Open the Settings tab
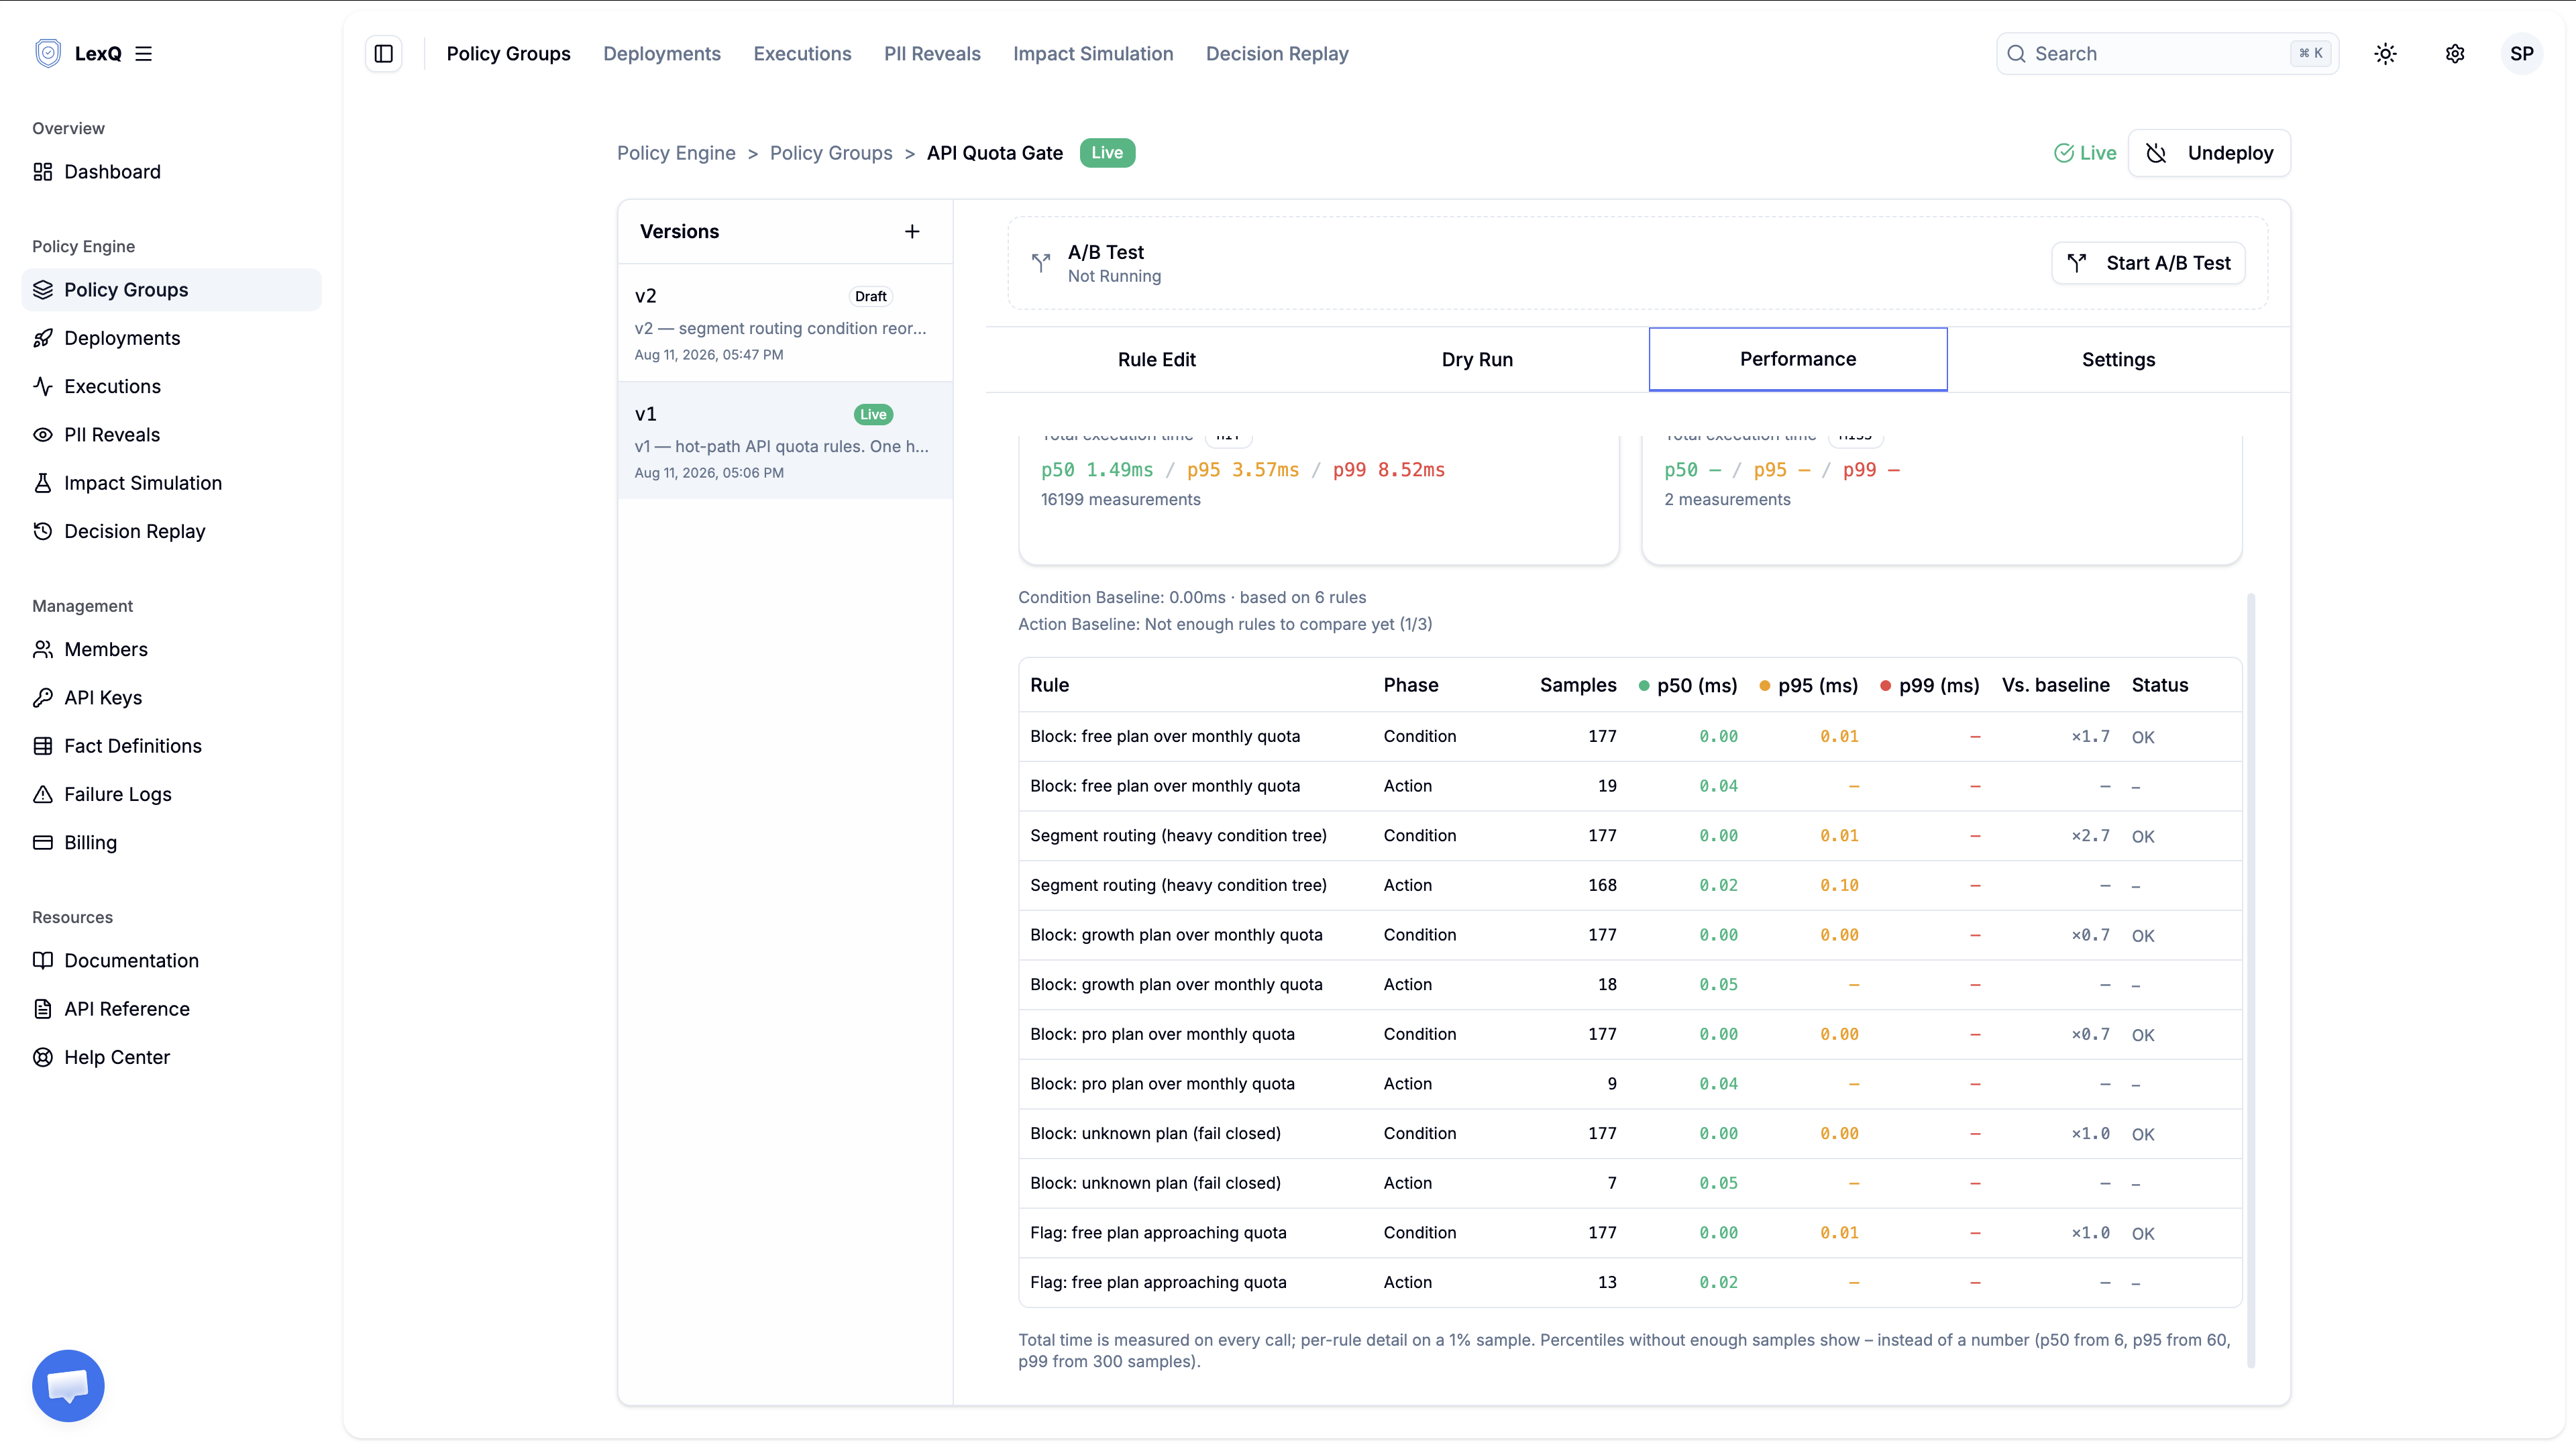This screenshot has height=1449, width=2576. pos(2118,360)
